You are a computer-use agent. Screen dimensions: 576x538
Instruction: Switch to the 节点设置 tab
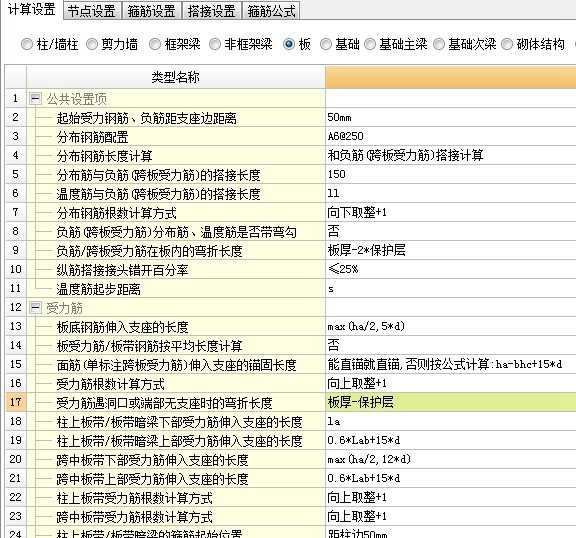pyautogui.click(x=92, y=11)
